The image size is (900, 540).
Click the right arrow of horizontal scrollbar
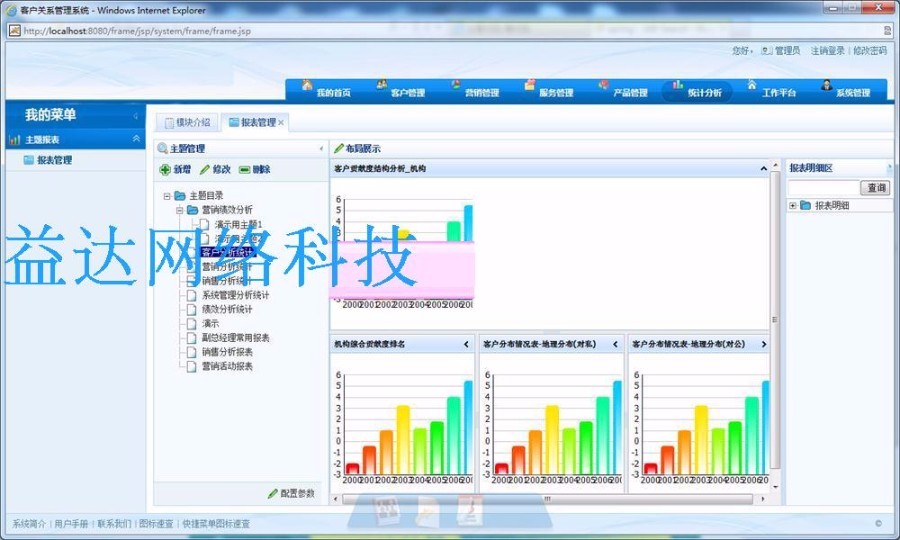pyautogui.click(x=763, y=499)
